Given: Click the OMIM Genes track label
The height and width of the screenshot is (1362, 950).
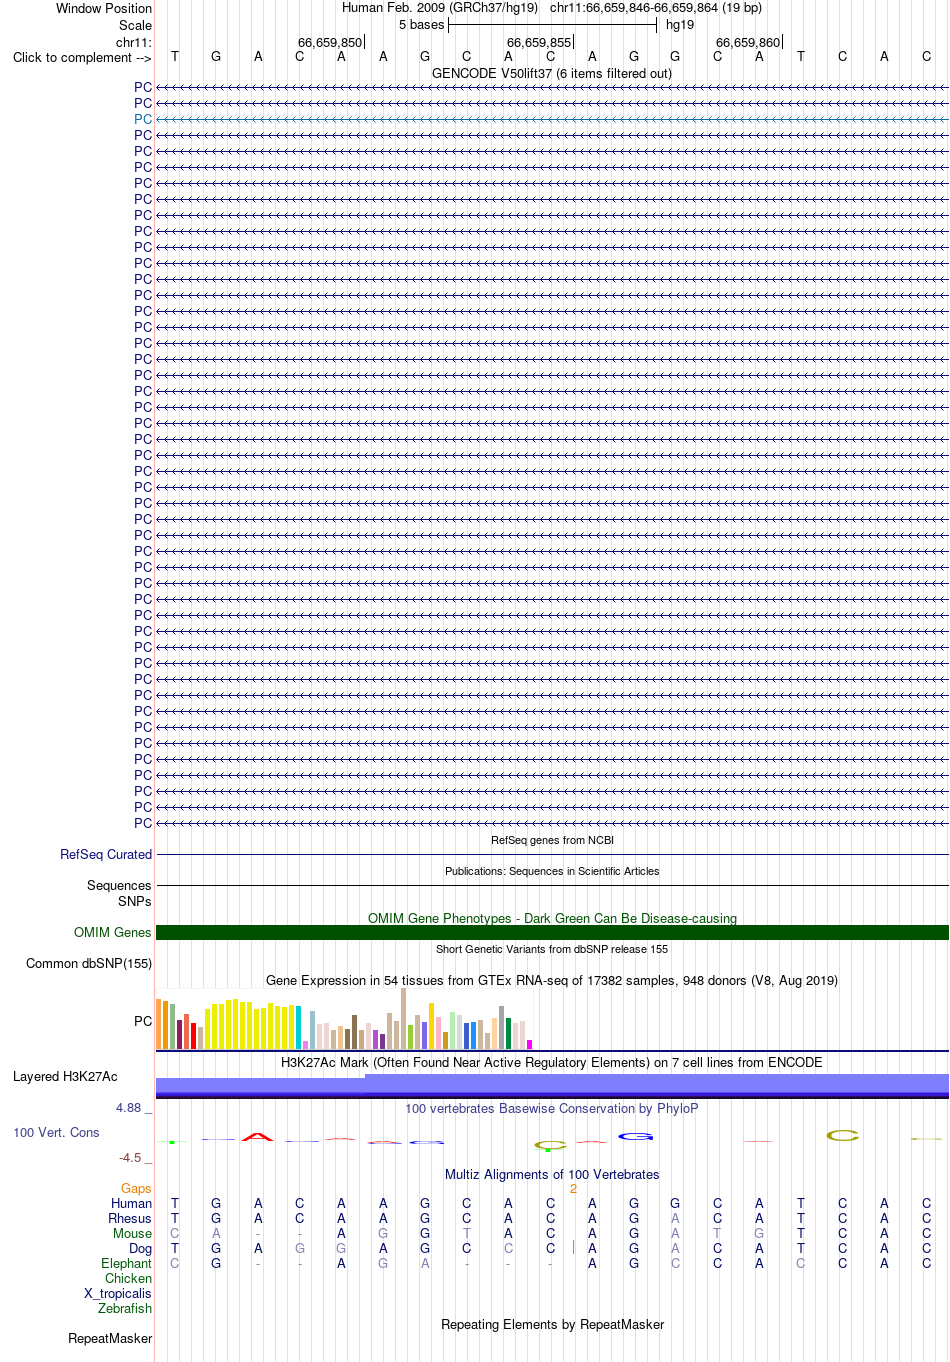Looking at the screenshot, I should coord(113,932).
